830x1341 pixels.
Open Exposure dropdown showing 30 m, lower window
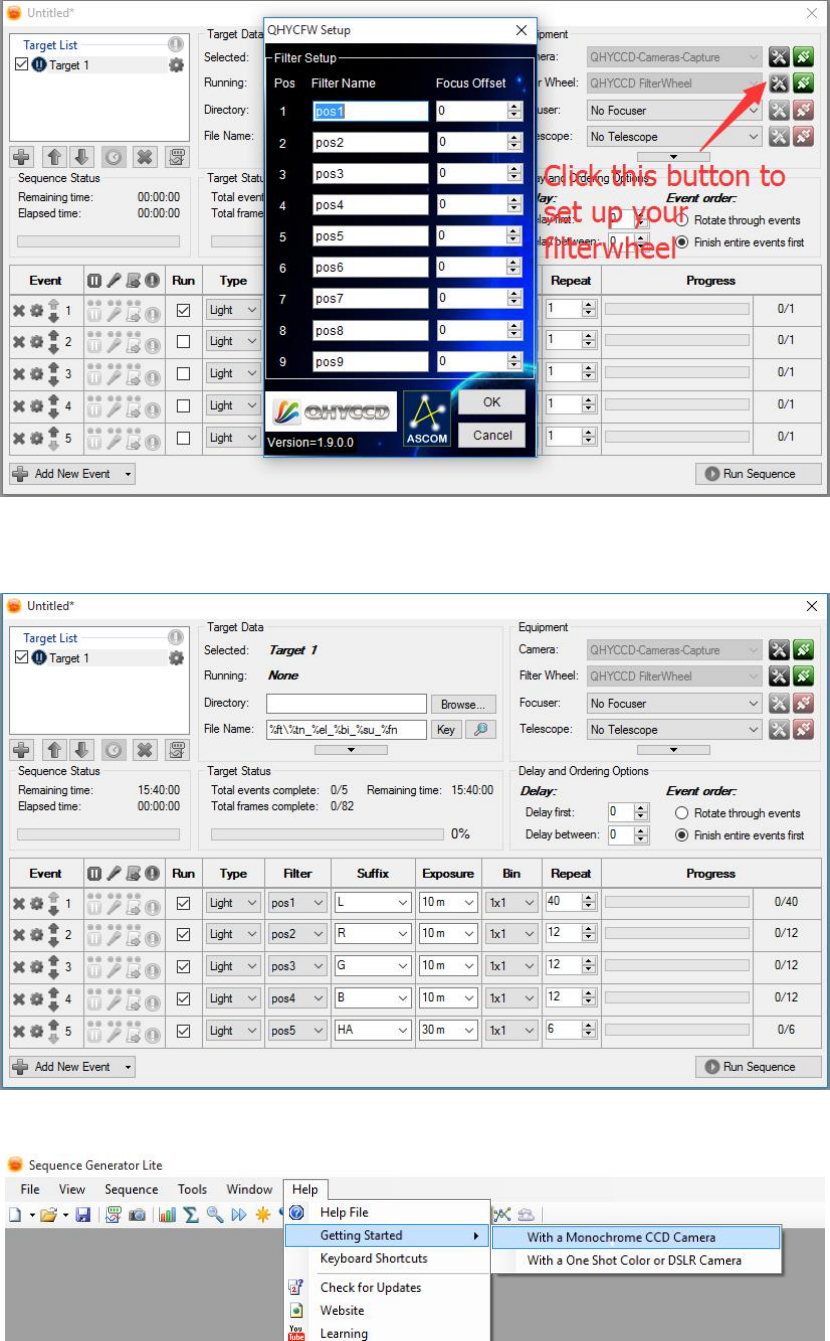pos(449,1030)
